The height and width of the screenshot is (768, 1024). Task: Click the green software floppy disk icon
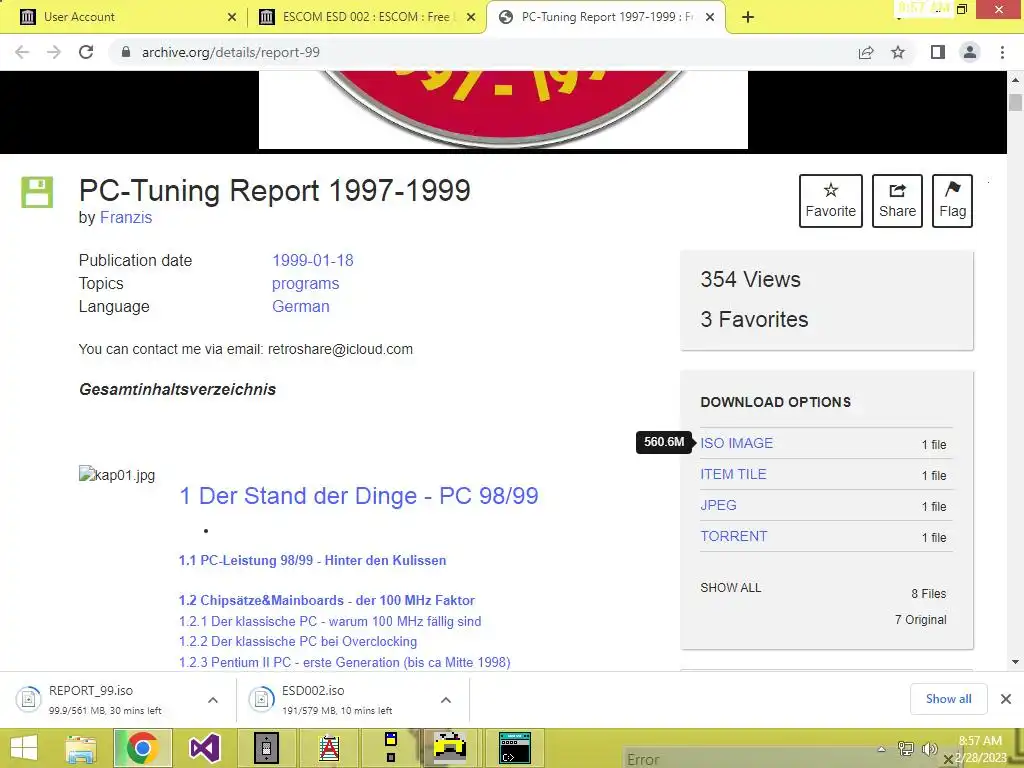[37, 192]
